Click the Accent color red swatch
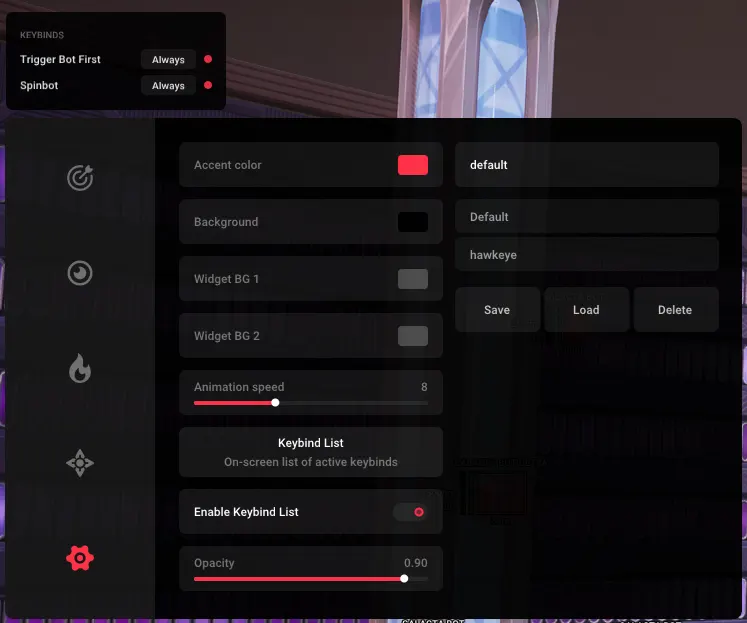This screenshot has width=747, height=623. [x=413, y=165]
